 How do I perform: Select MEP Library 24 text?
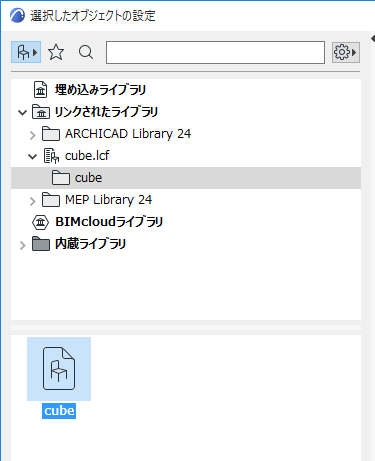coord(108,200)
